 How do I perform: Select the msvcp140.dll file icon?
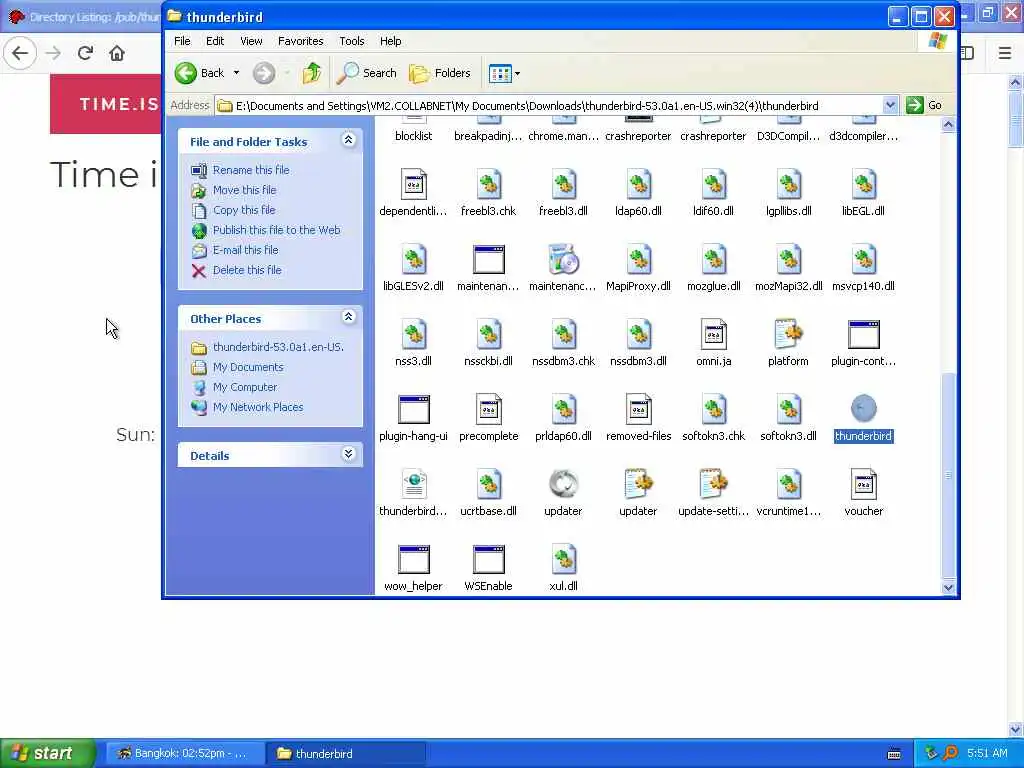pos(863,260)
